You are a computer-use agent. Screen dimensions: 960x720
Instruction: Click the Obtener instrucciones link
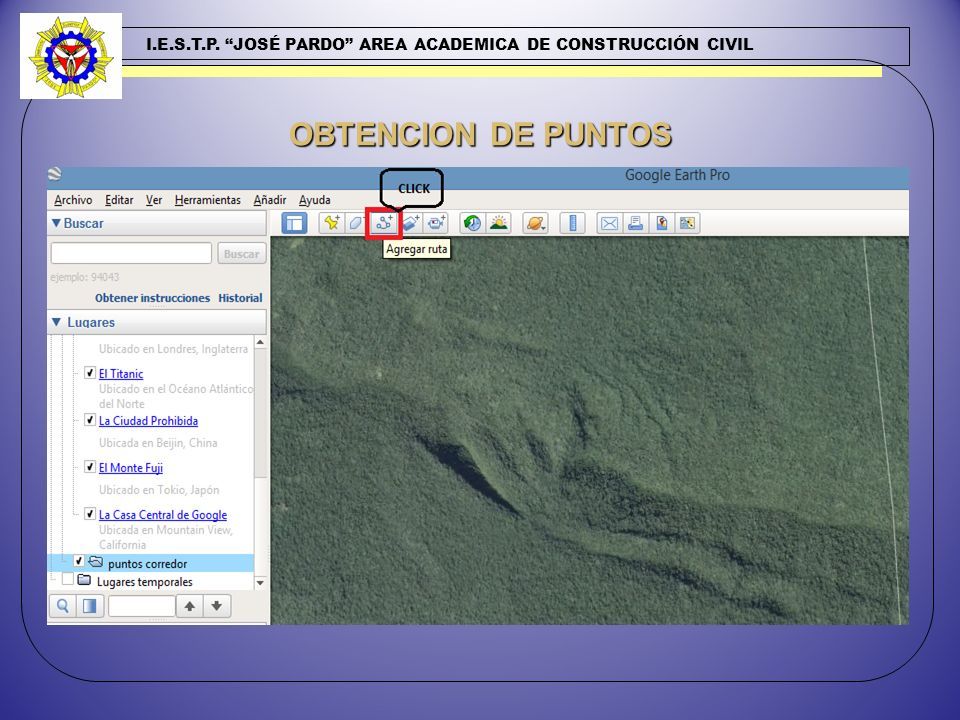tap(152, 298)
